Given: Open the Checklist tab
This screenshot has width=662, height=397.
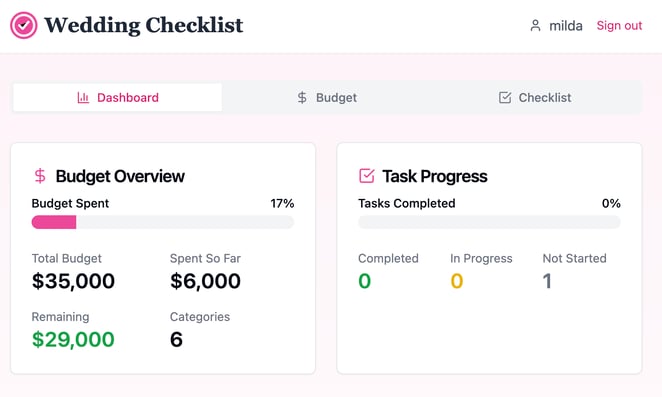Looking at the screenshot, I should (535, 98).
